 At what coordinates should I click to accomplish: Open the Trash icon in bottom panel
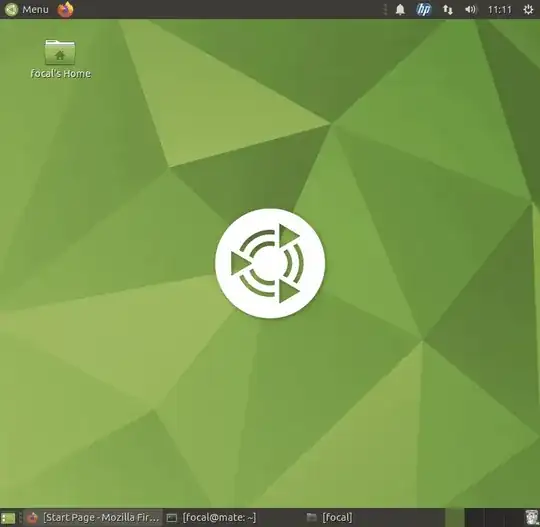pyautogui.click(x=532, y=517)
